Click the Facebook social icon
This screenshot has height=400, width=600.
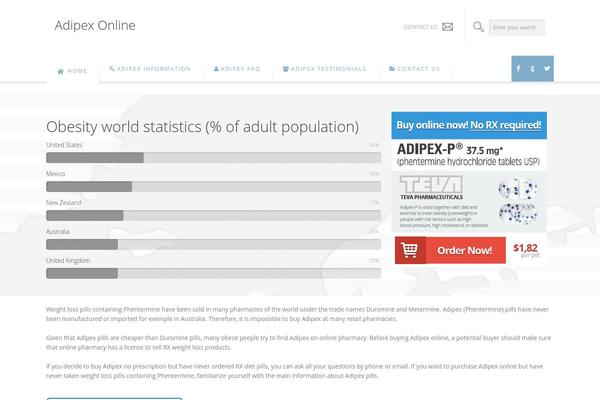click(518, 69)
